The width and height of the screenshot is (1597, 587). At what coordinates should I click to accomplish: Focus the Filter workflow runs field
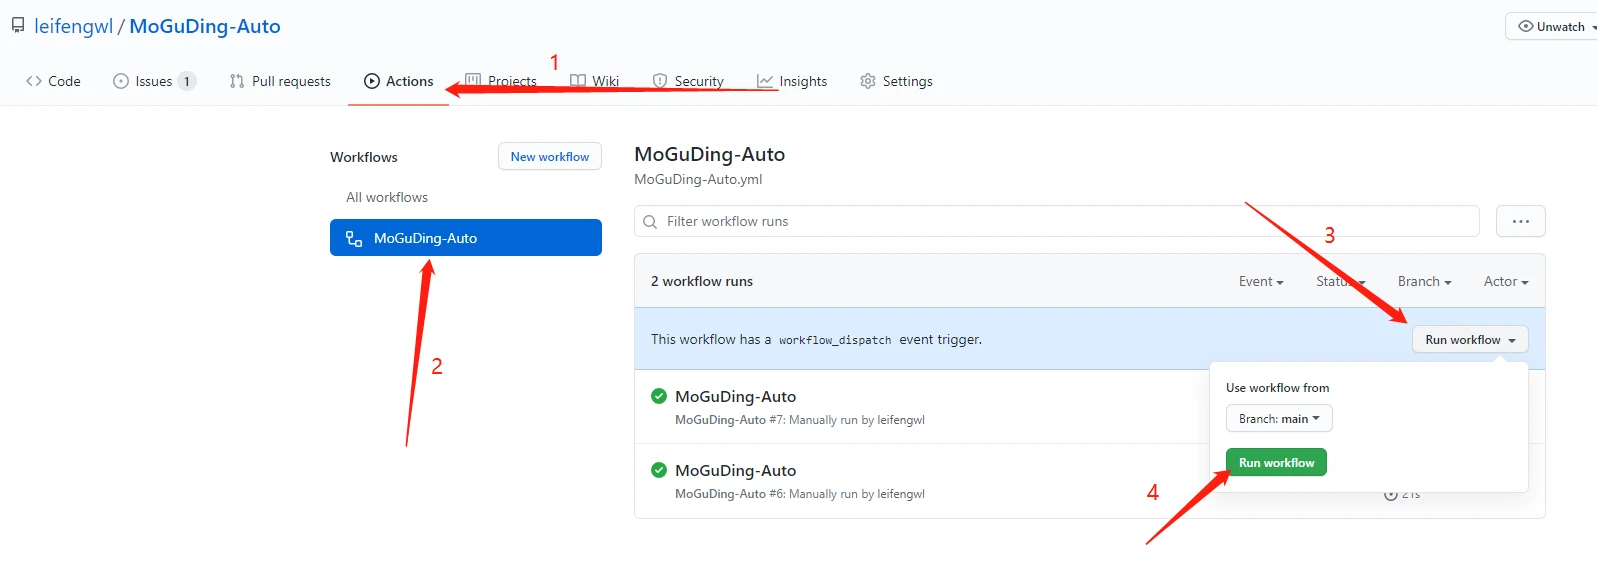click(x=1056, y=221)
